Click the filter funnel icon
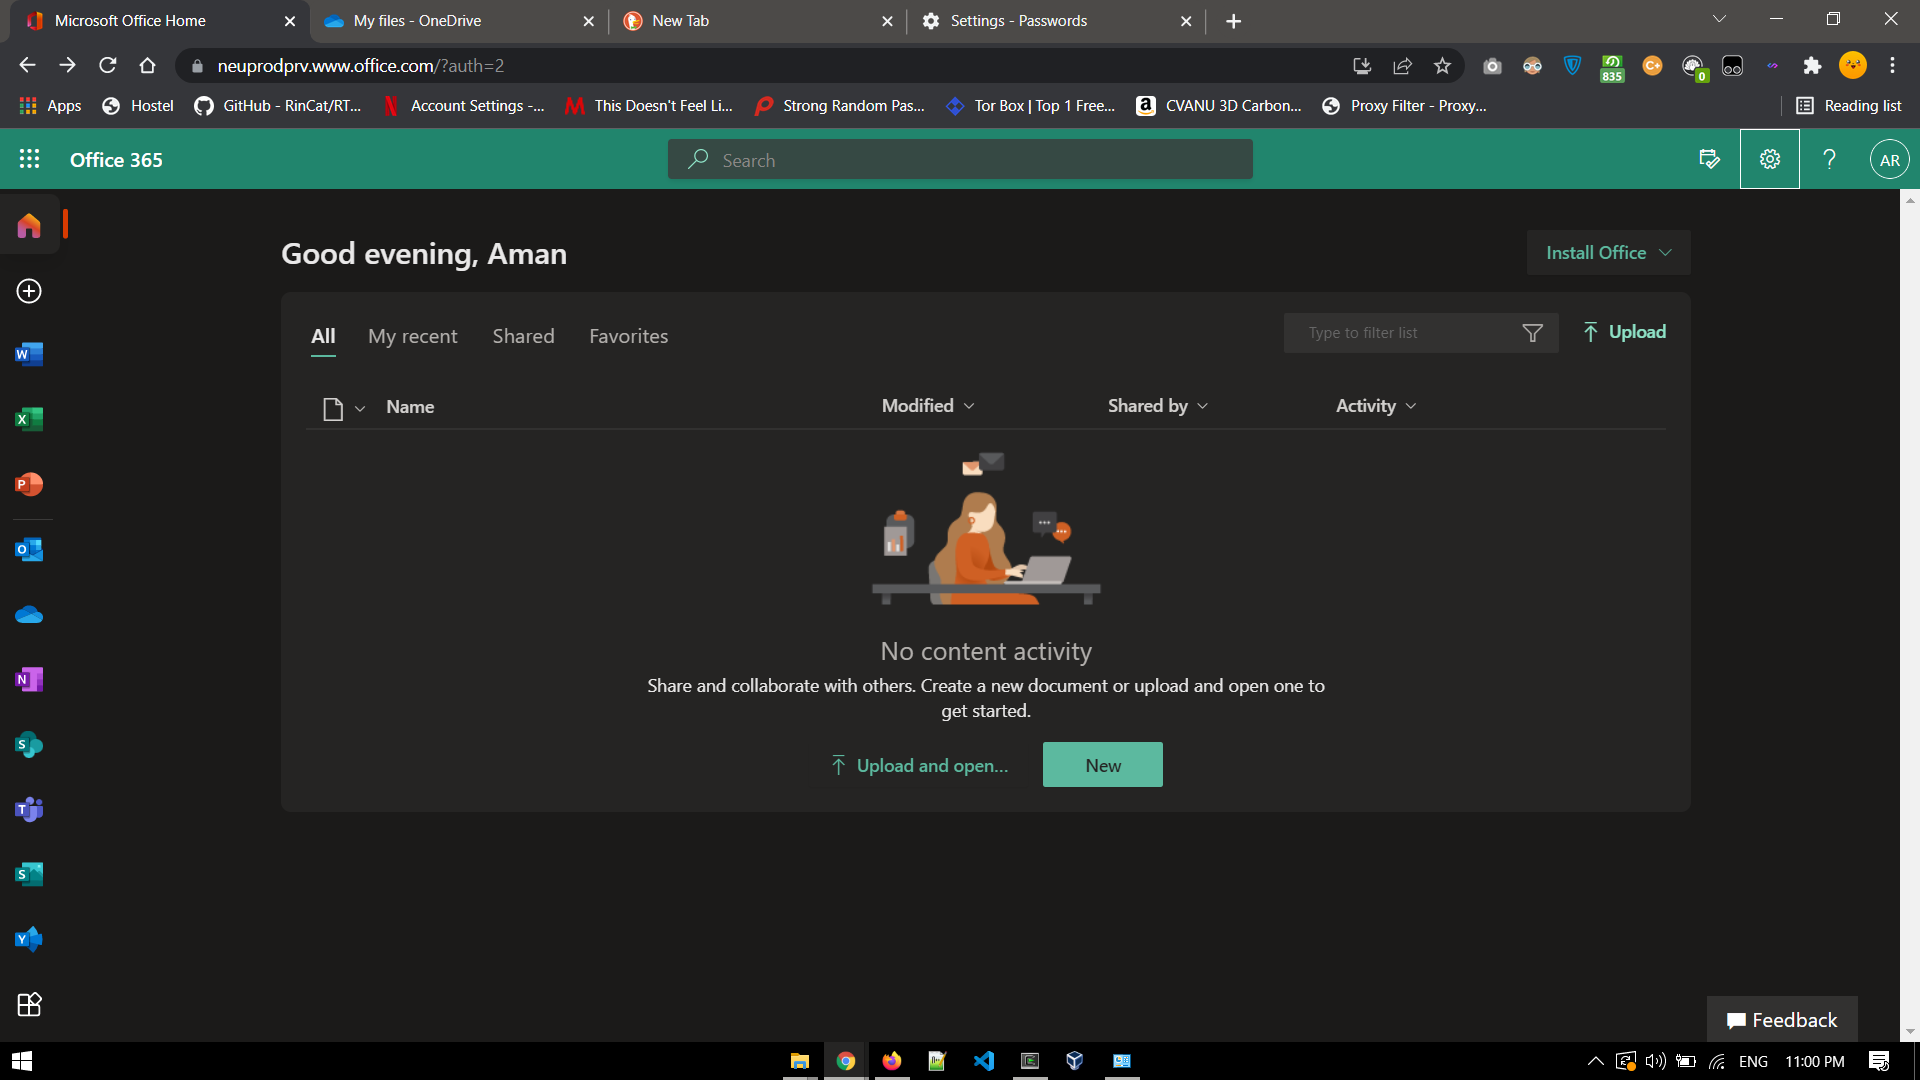The height and width of the screenshot is (1080, 1920). [1532, 333]
